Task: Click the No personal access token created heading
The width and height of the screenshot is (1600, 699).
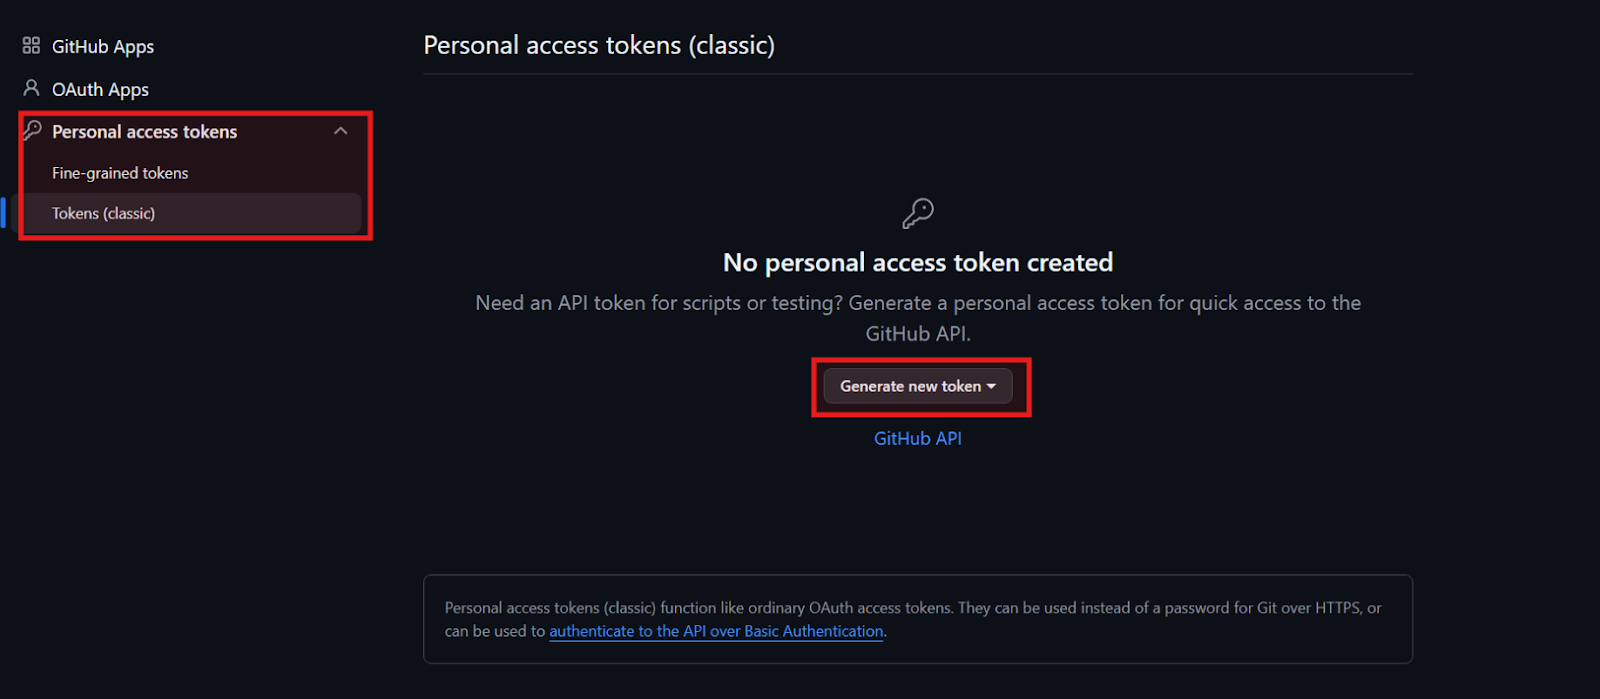Action: (917, 262)
